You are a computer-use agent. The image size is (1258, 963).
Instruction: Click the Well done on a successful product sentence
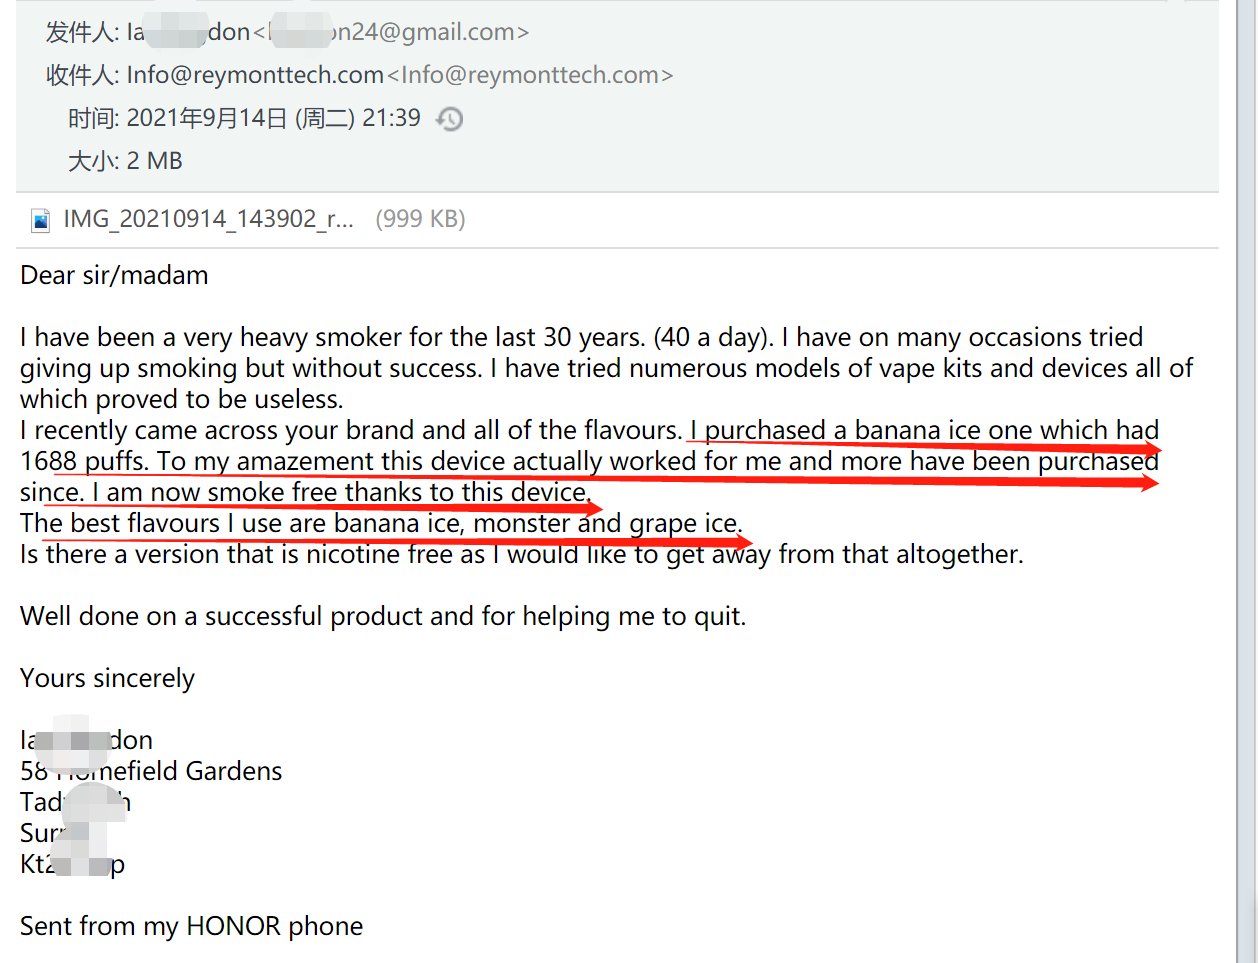[383, 616]
